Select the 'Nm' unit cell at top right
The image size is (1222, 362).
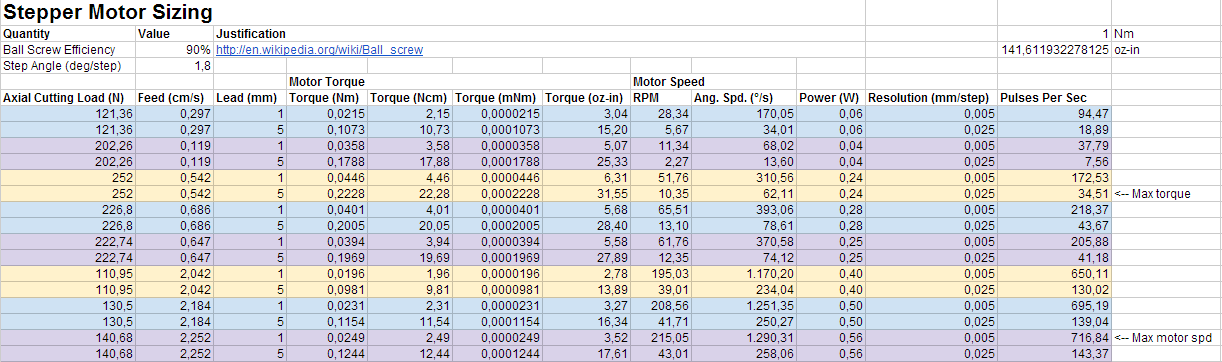click(1166, 34)
